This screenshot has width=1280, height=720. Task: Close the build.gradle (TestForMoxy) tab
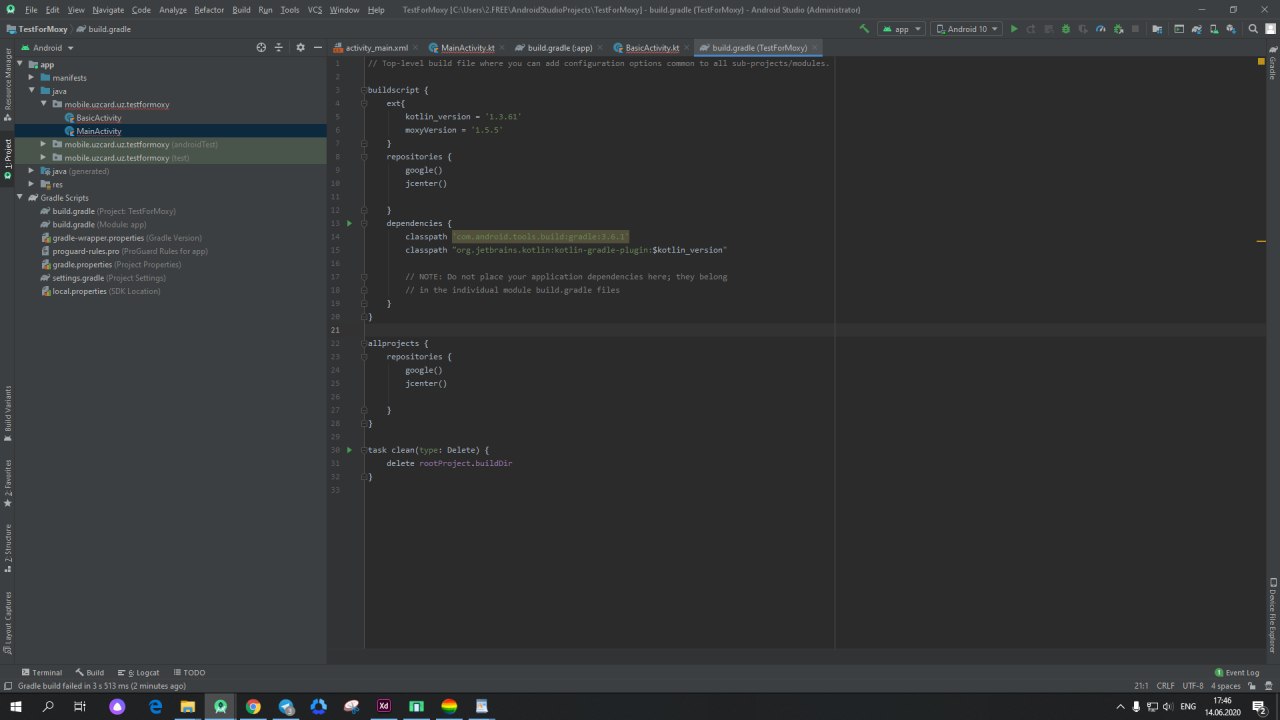pos(816,48)
